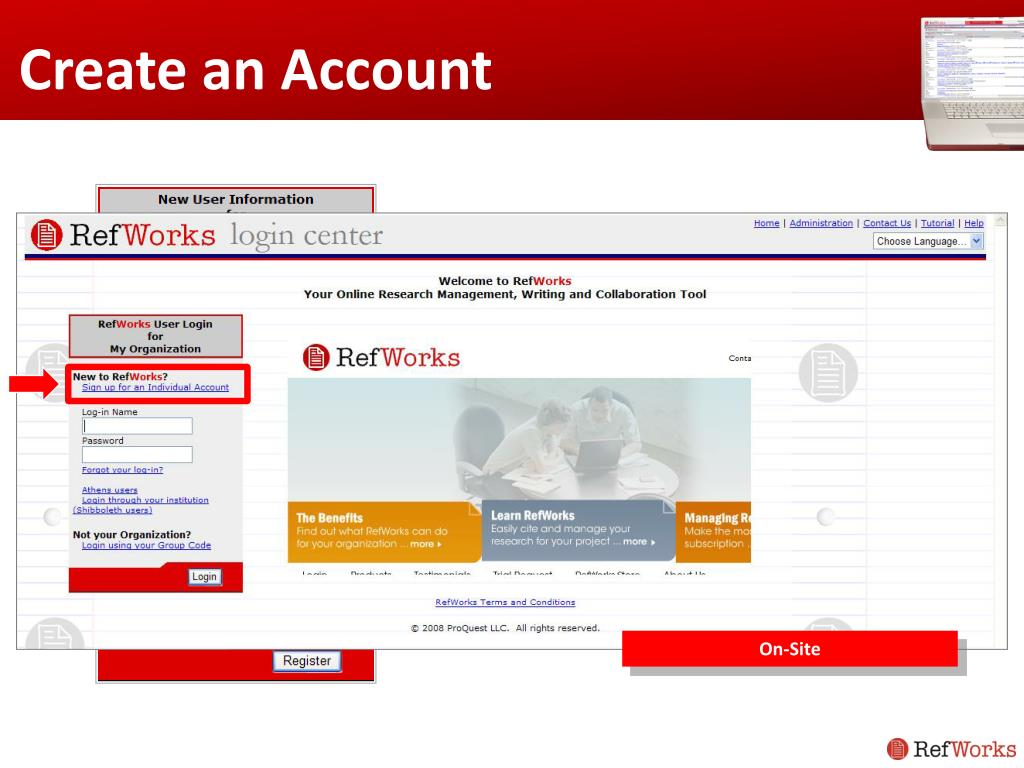Click the RefWorks logo in the slide footer

[x=952, y=749]
